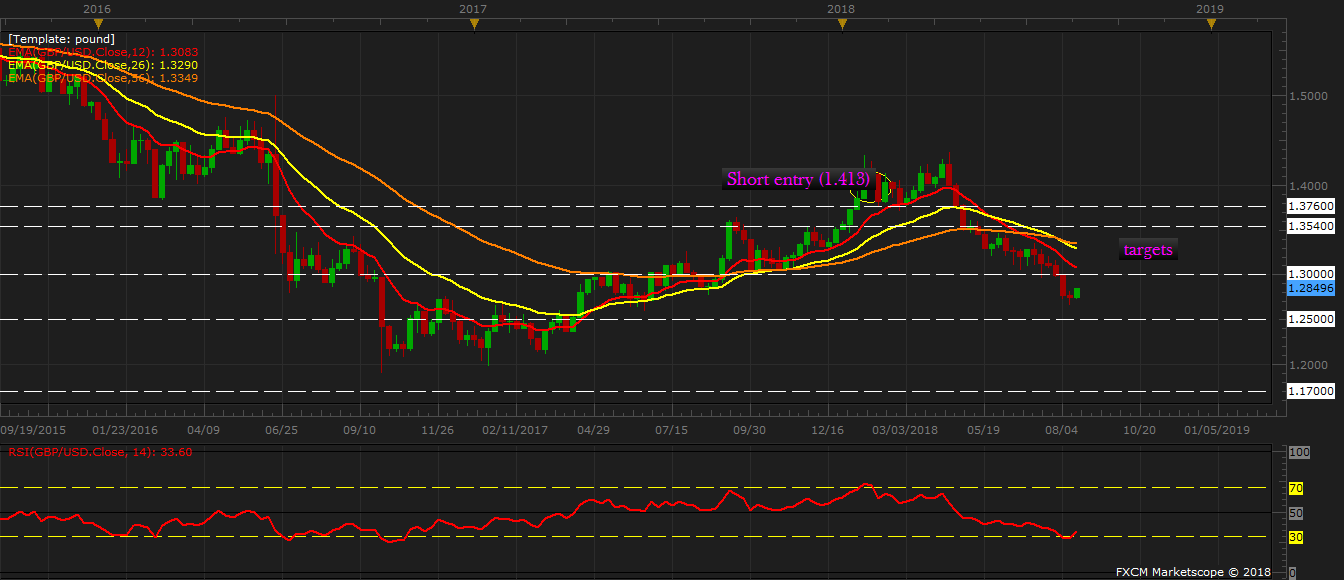The height and width of the screenshot is (580, 1344).
Task: Click the Template: pound label
Action: (61, 39)
